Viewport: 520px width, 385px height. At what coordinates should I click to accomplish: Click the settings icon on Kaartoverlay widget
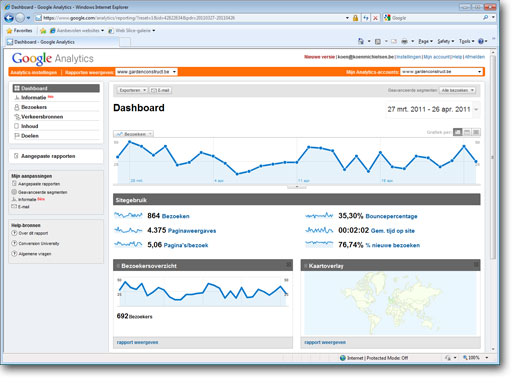(x=476, y=265)
